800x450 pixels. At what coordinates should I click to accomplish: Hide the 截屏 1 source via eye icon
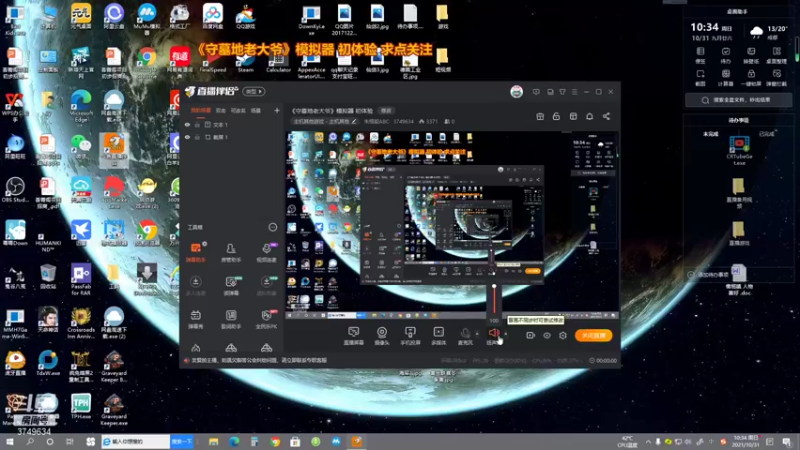187,137
